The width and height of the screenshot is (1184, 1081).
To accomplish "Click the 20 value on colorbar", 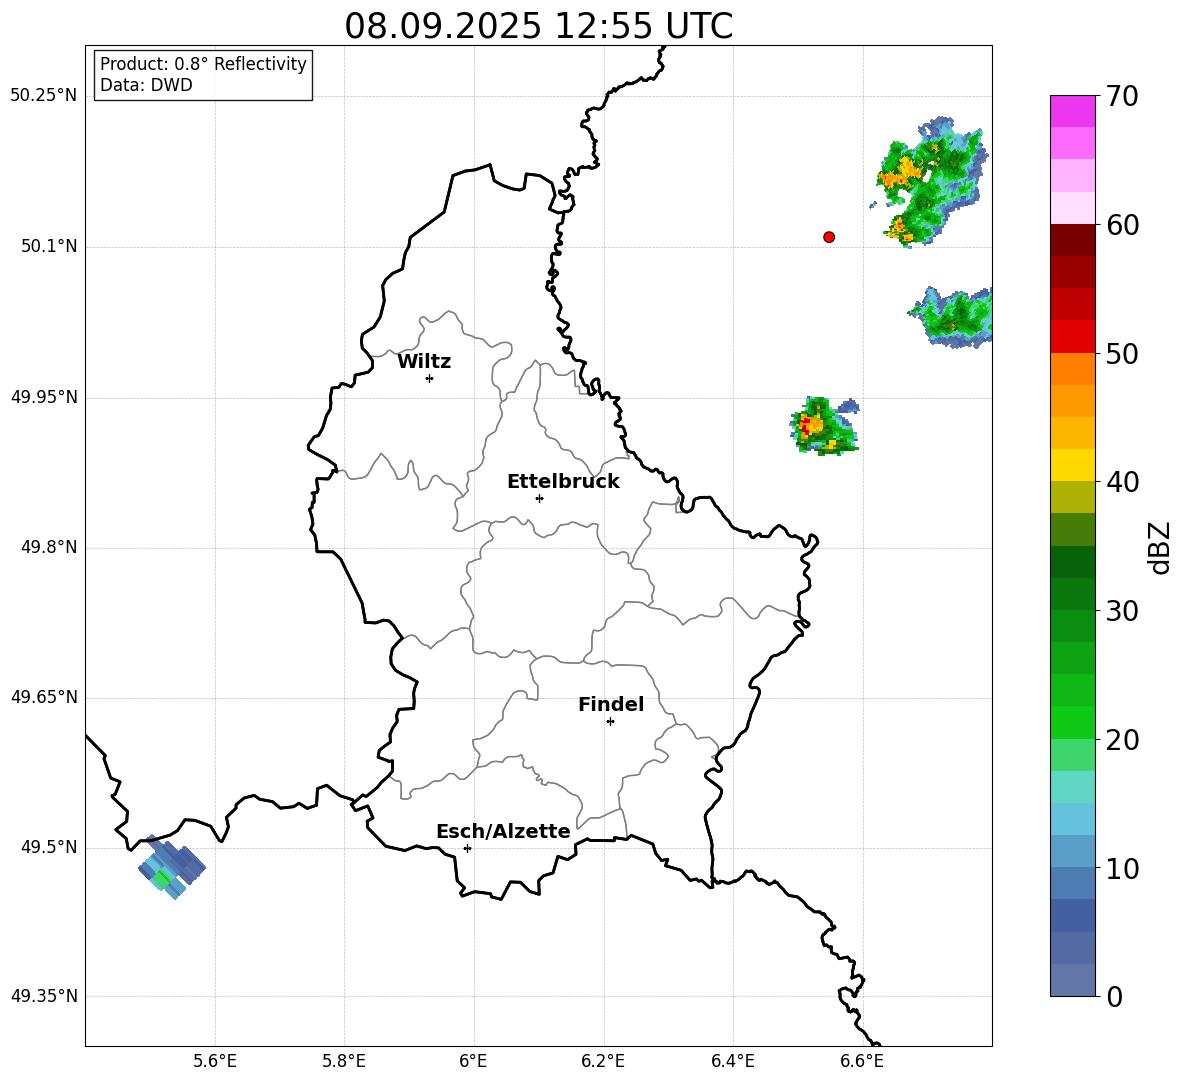I will (x=1122, y=739).
